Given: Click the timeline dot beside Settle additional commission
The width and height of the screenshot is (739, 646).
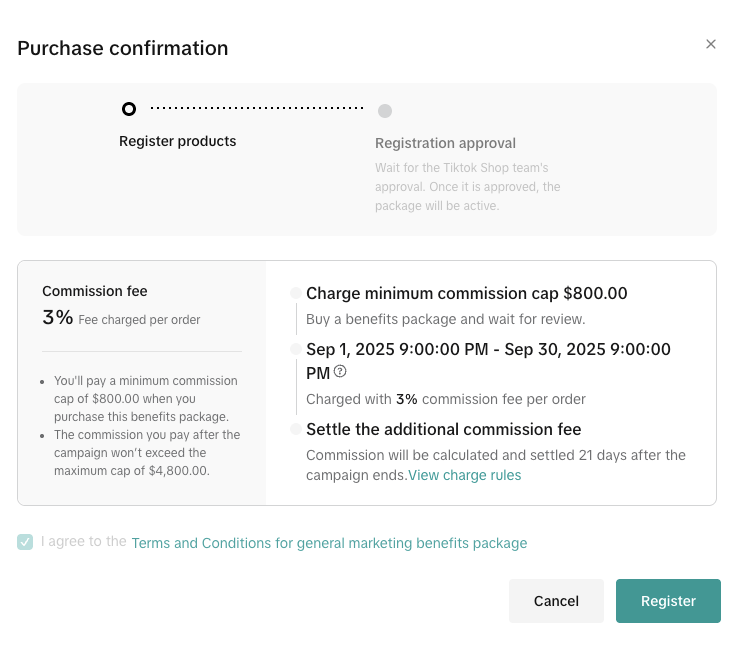Looking at the screenshot, I should coord(296,429).
